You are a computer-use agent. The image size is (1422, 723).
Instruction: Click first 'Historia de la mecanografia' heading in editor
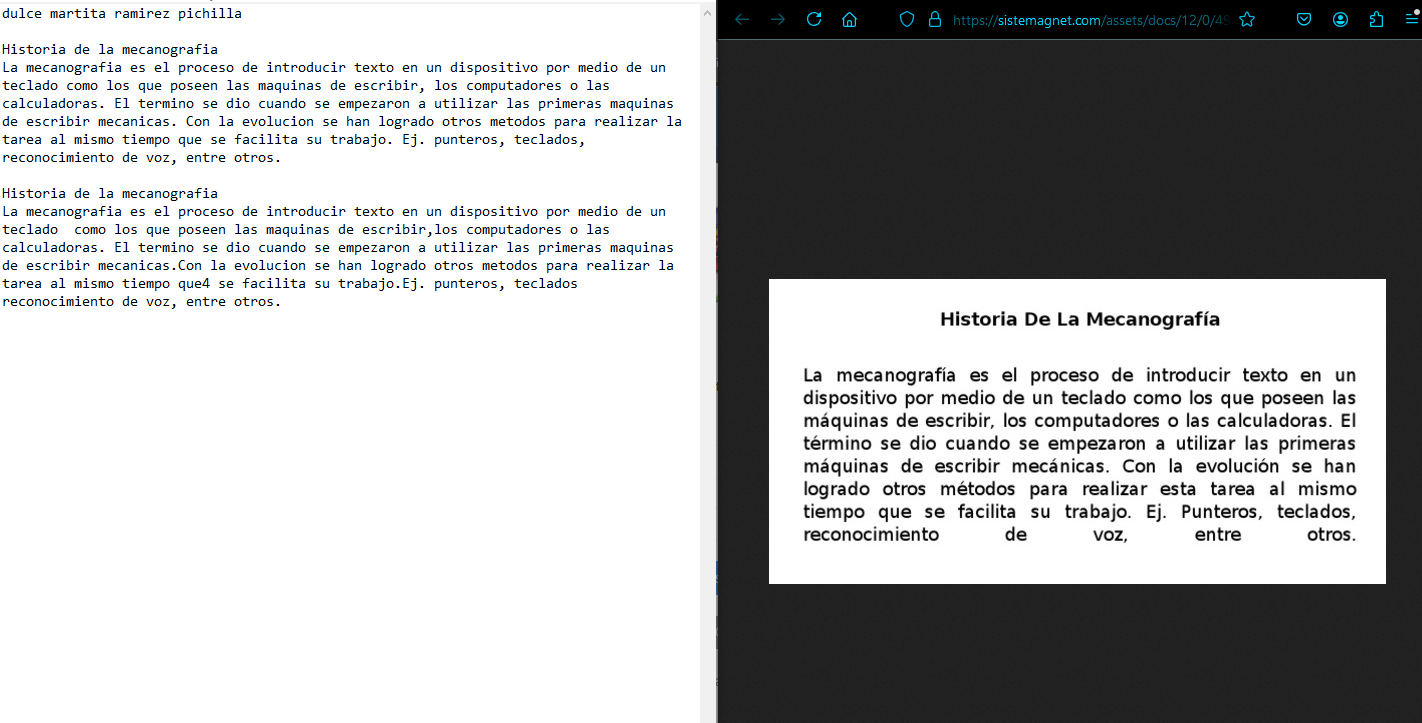point(110,49)
